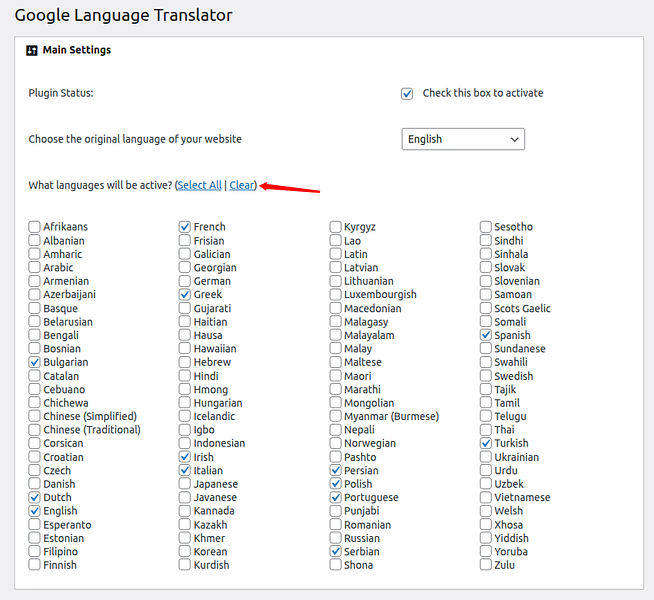Click the Malayalam language label

pyautogui.click(x=369, y=335)
